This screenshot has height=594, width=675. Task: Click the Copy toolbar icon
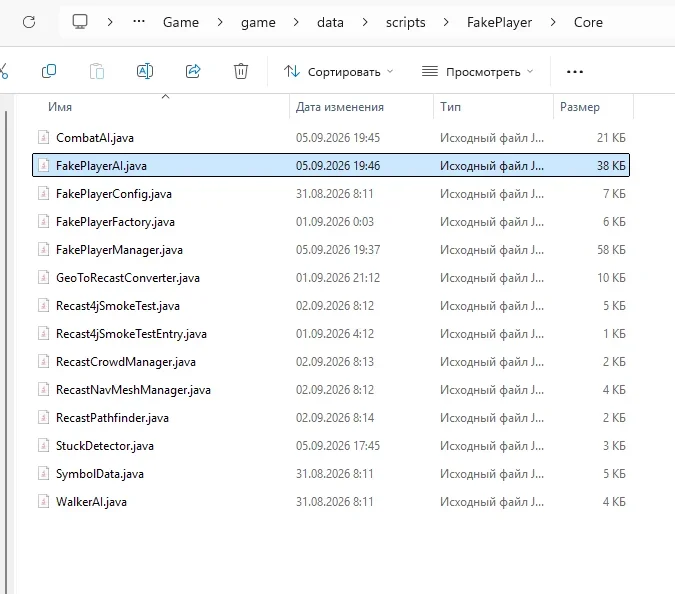click(49, 71)
